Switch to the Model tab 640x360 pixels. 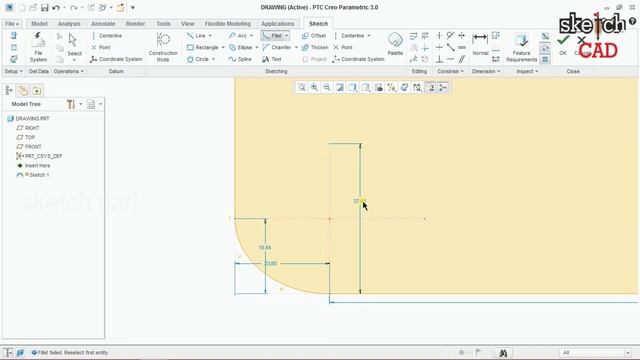tap(39, 24)
